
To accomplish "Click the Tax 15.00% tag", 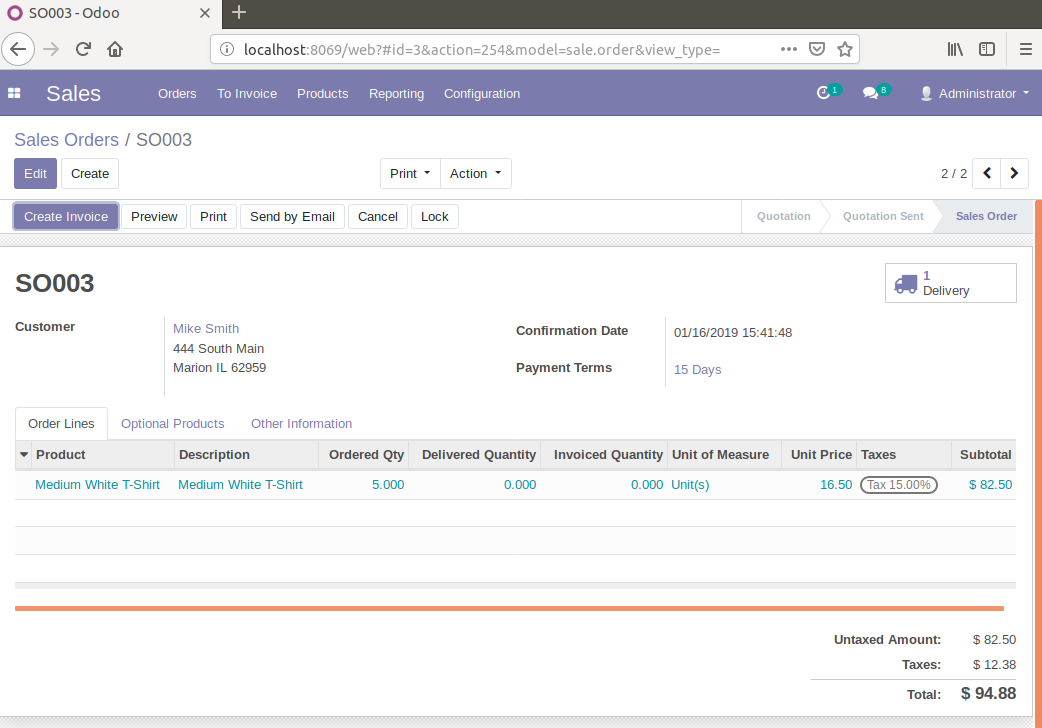I will [x=898, y=485].
